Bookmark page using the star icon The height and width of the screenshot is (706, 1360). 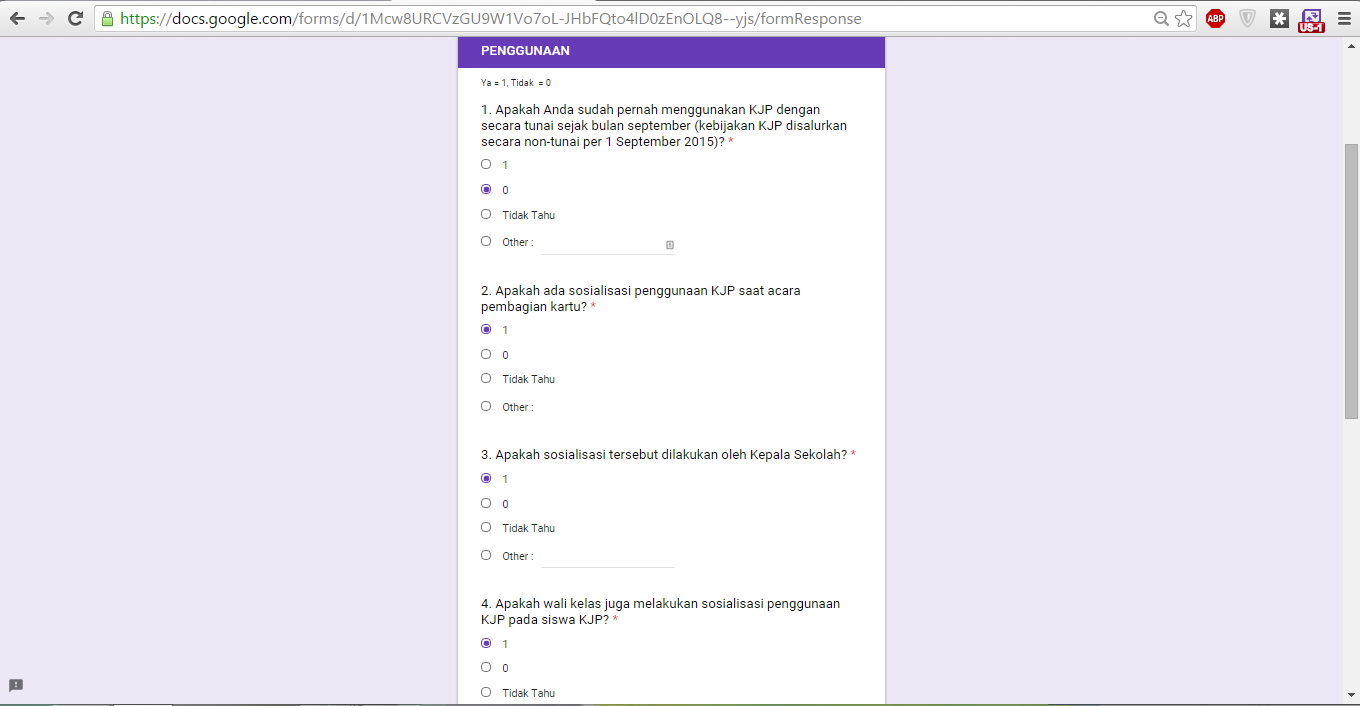1184,18
